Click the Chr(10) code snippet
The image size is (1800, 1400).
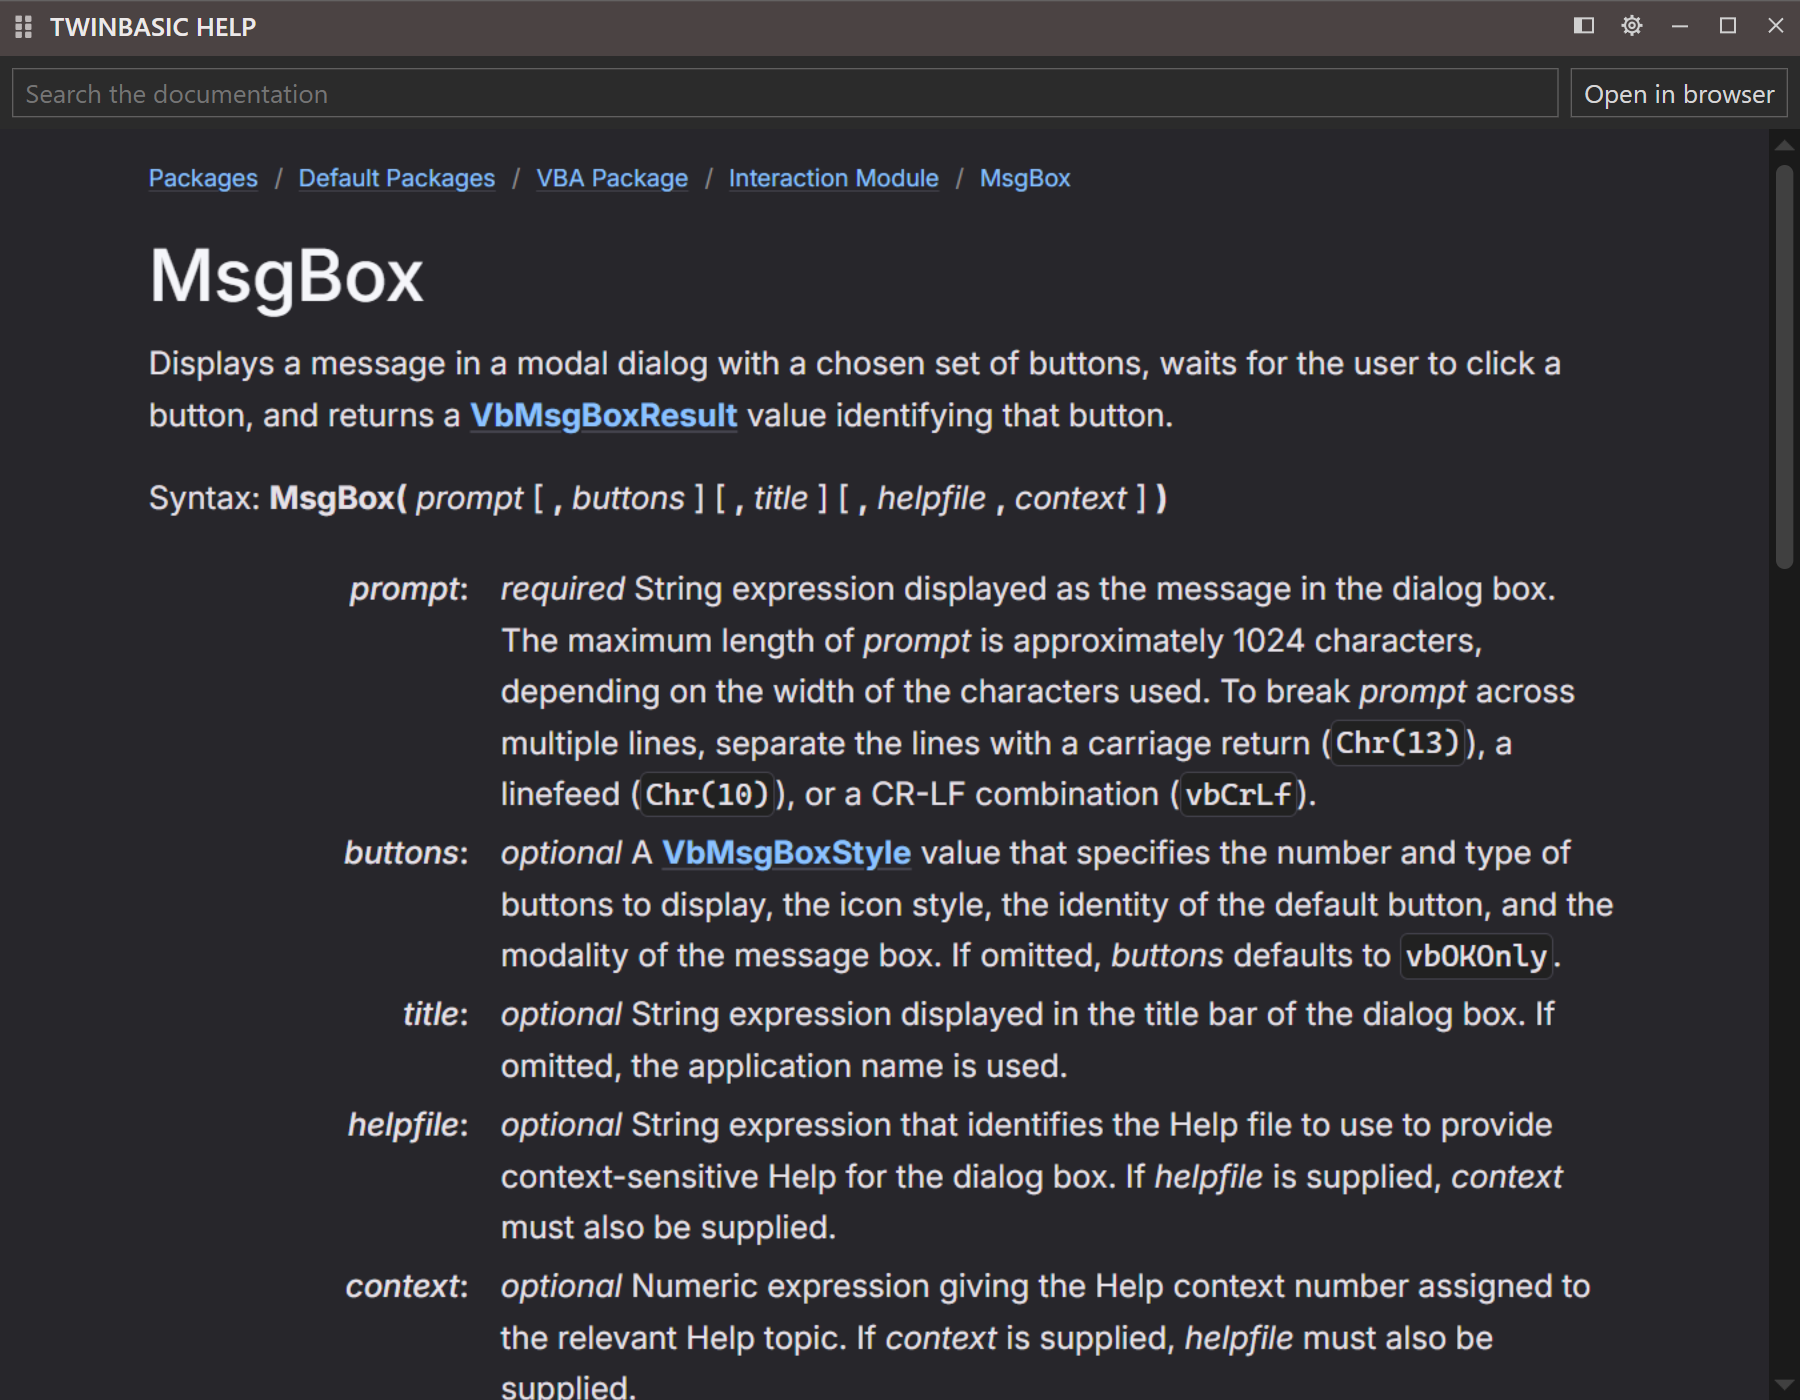pos(707,795)
